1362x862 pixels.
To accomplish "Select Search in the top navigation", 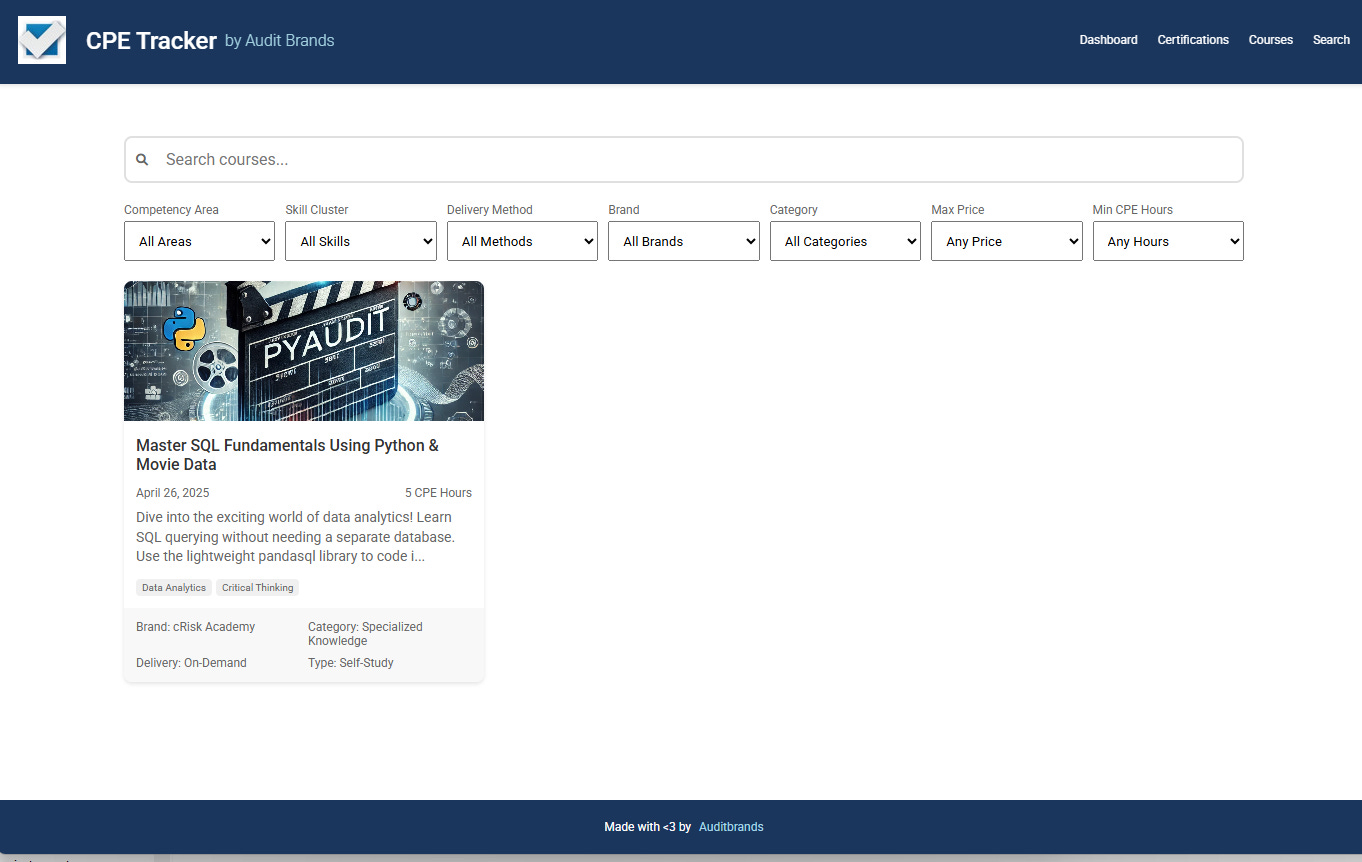I will (1331, 40).
